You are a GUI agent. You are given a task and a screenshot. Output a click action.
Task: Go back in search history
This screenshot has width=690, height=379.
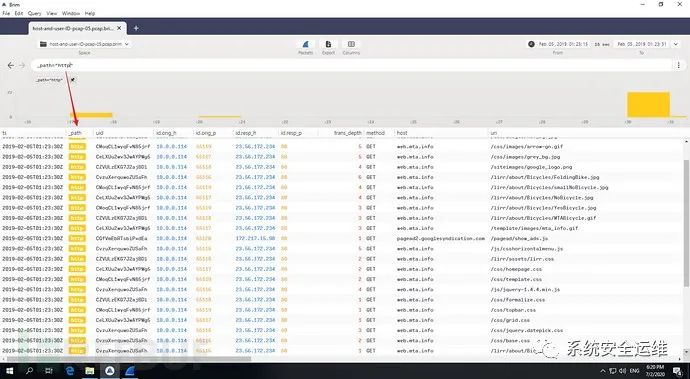pos(11,65)
